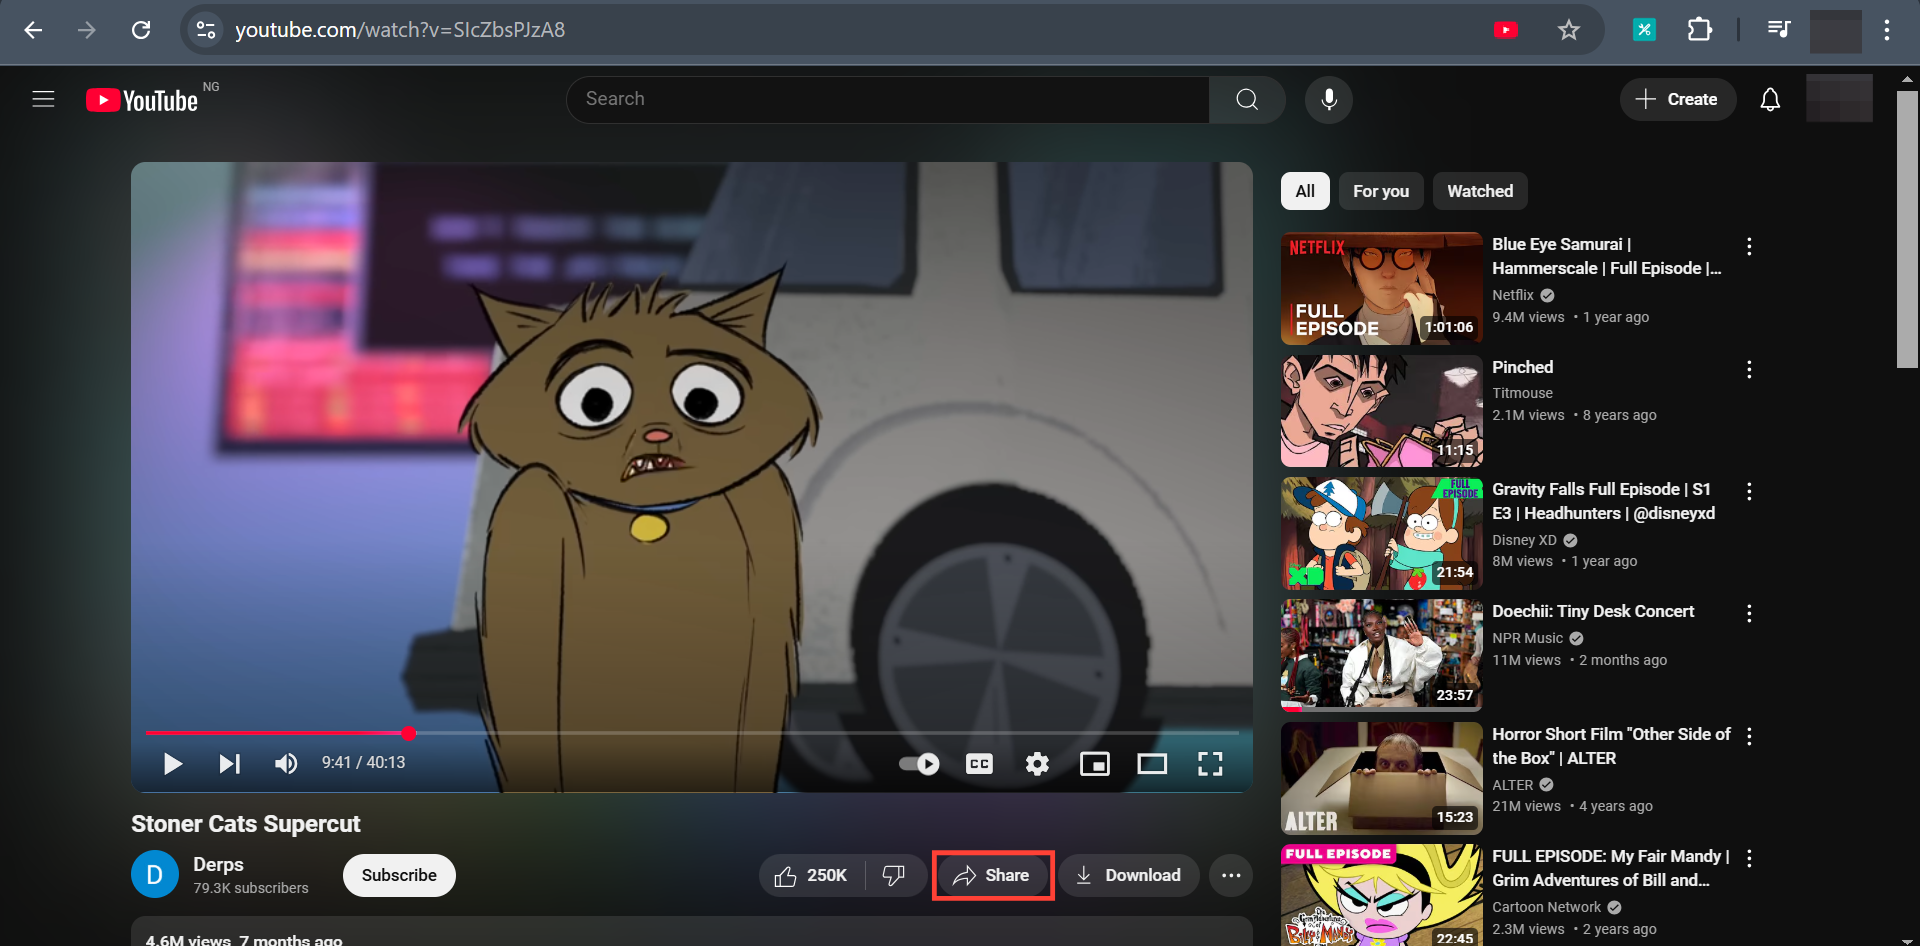The width and height of the screenshot is (1920, 946).
Task: Open options menu for Horror Short Film video
Action: [x=1749, y=736]
